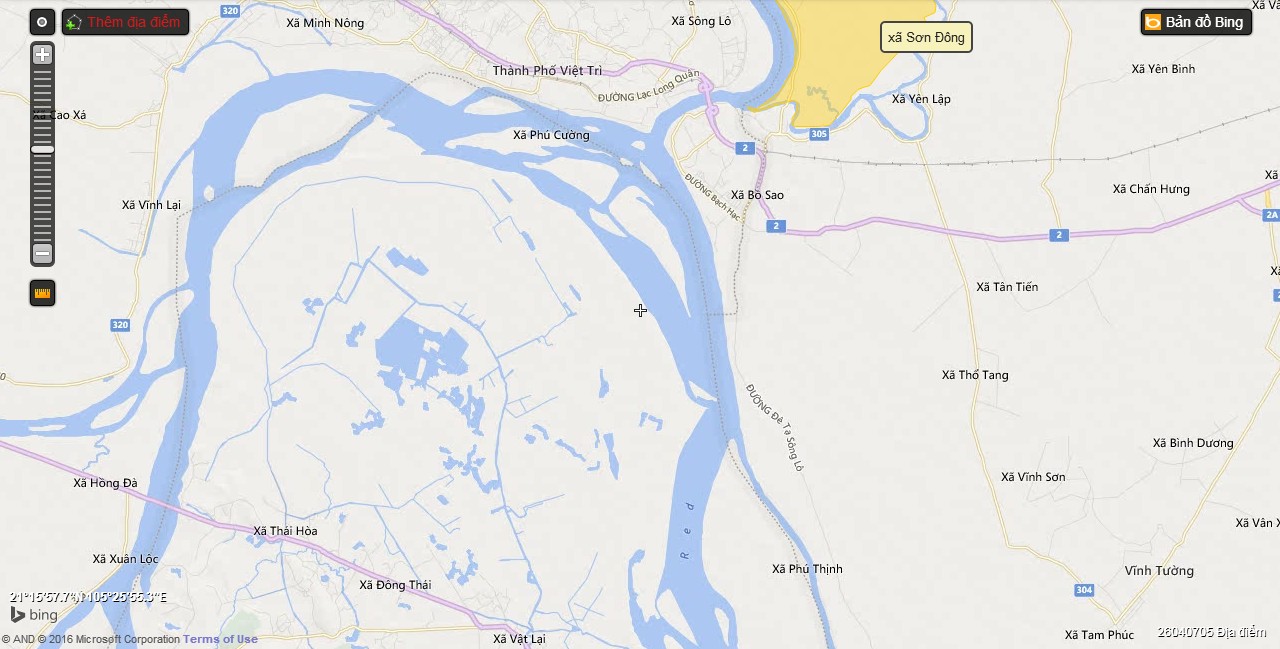Click the zoom slider handle
1280x649 pixels.
(x=42, y=149)
